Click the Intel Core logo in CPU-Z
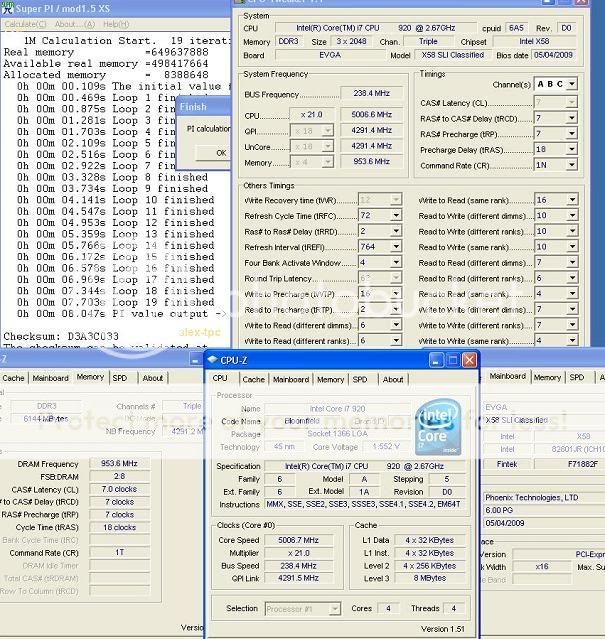The width and height of the screenshot is (605, 639). tap(438, 427)
